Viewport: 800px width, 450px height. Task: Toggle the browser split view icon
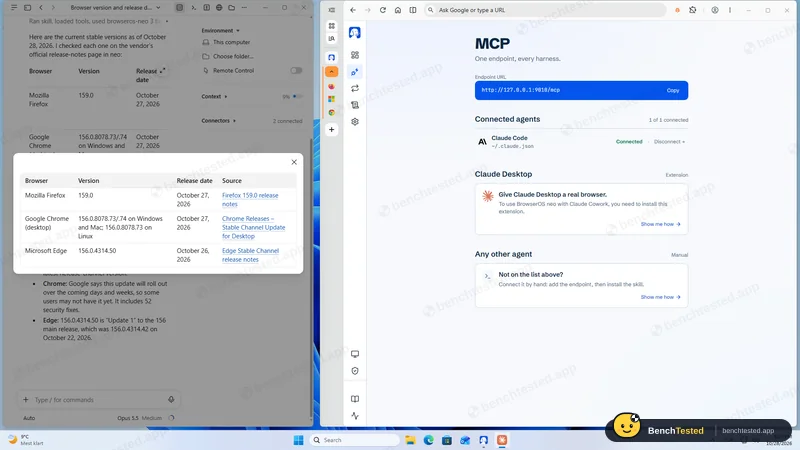[x=413, y=10]
